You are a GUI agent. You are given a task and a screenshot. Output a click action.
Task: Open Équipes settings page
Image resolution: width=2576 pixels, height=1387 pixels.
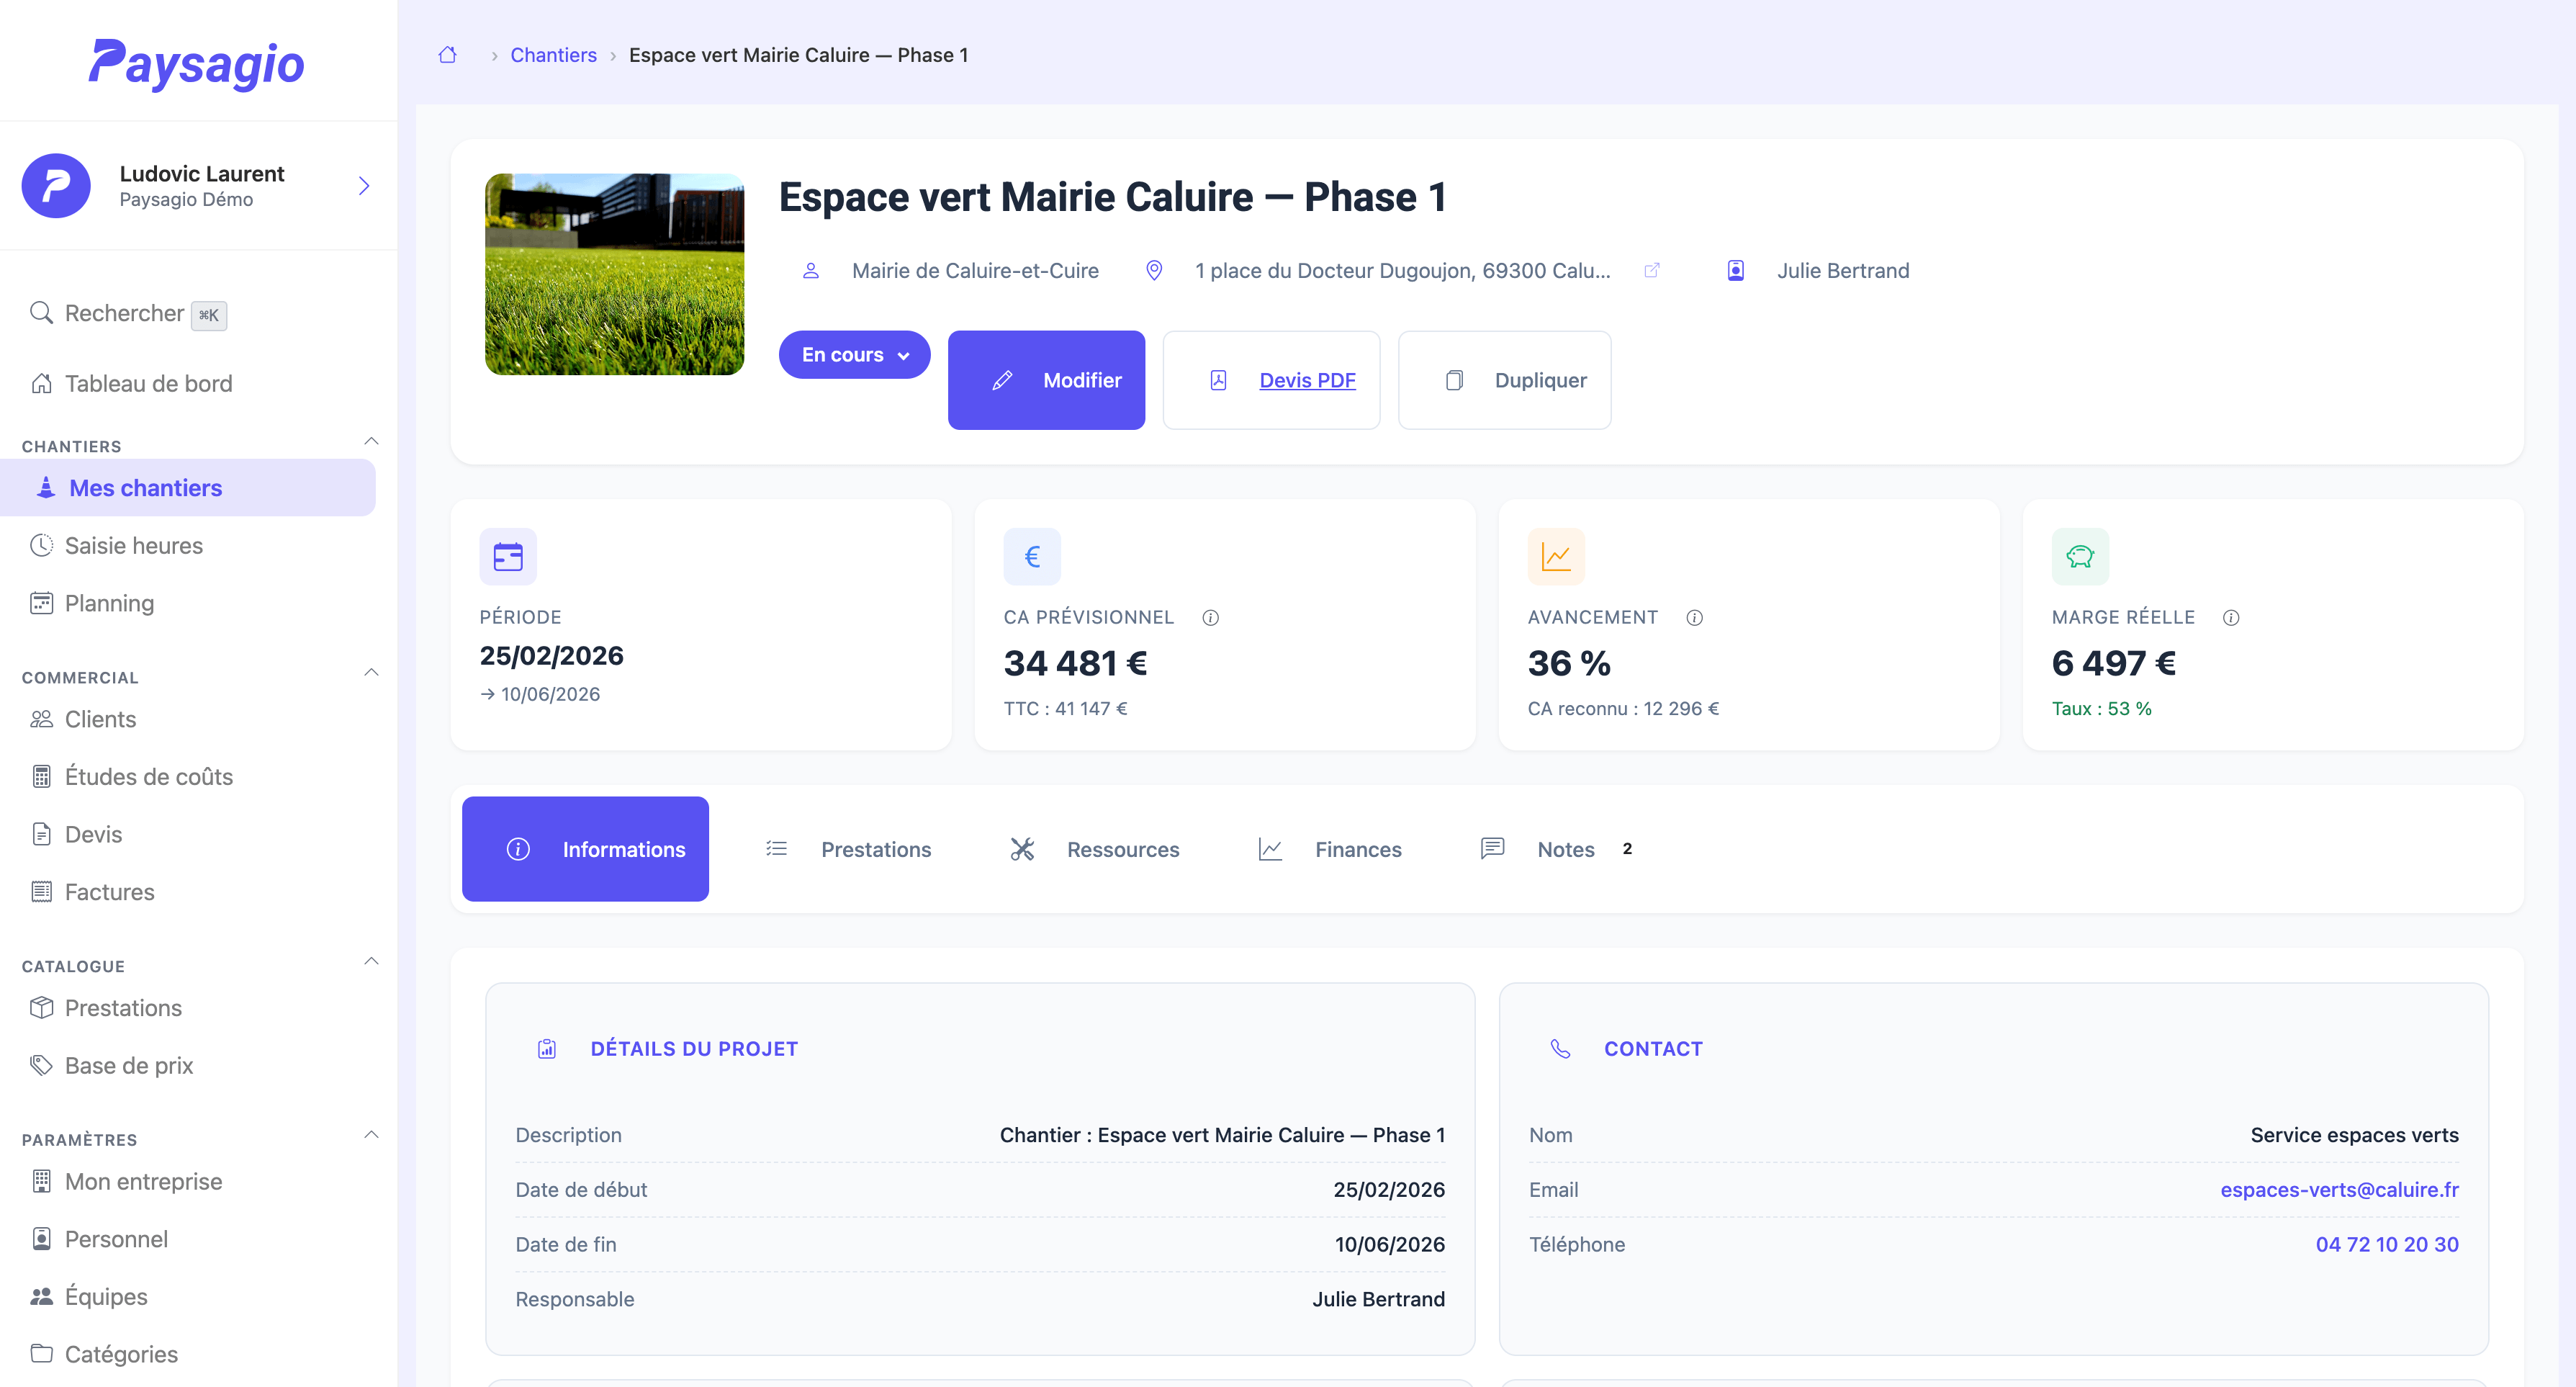(x=105, y=1296)
